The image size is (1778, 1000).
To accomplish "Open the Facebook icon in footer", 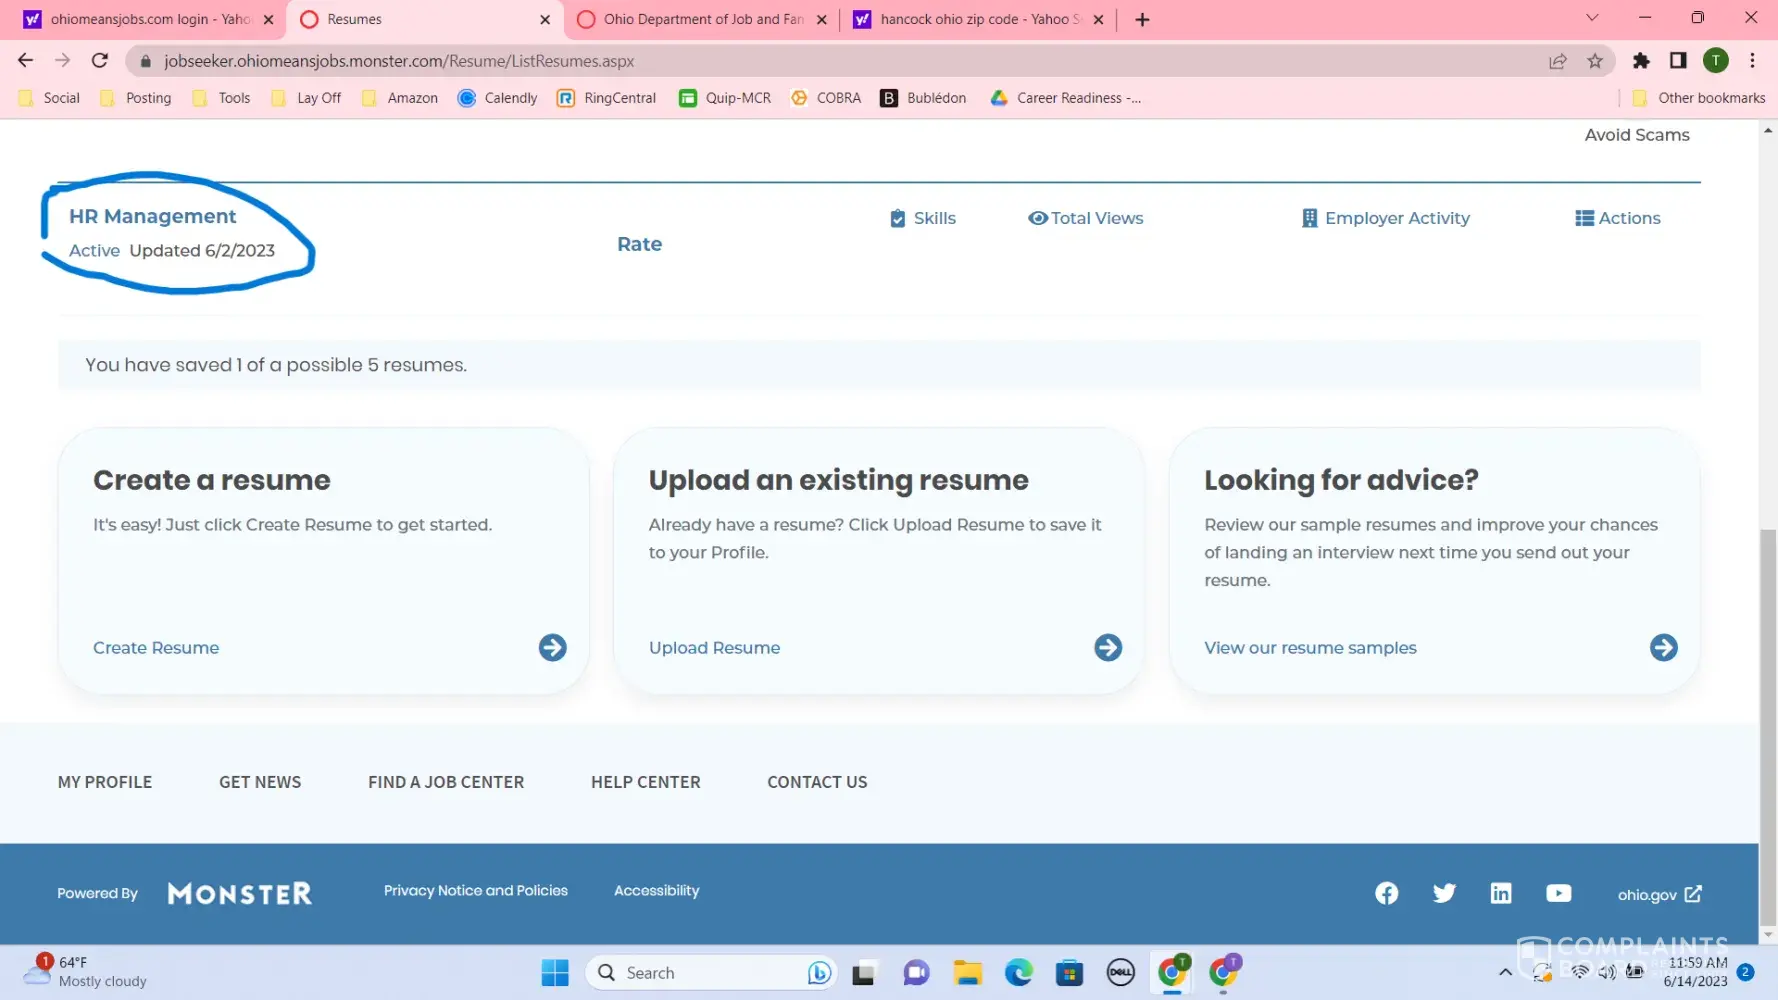I will tap(1386, 893).
